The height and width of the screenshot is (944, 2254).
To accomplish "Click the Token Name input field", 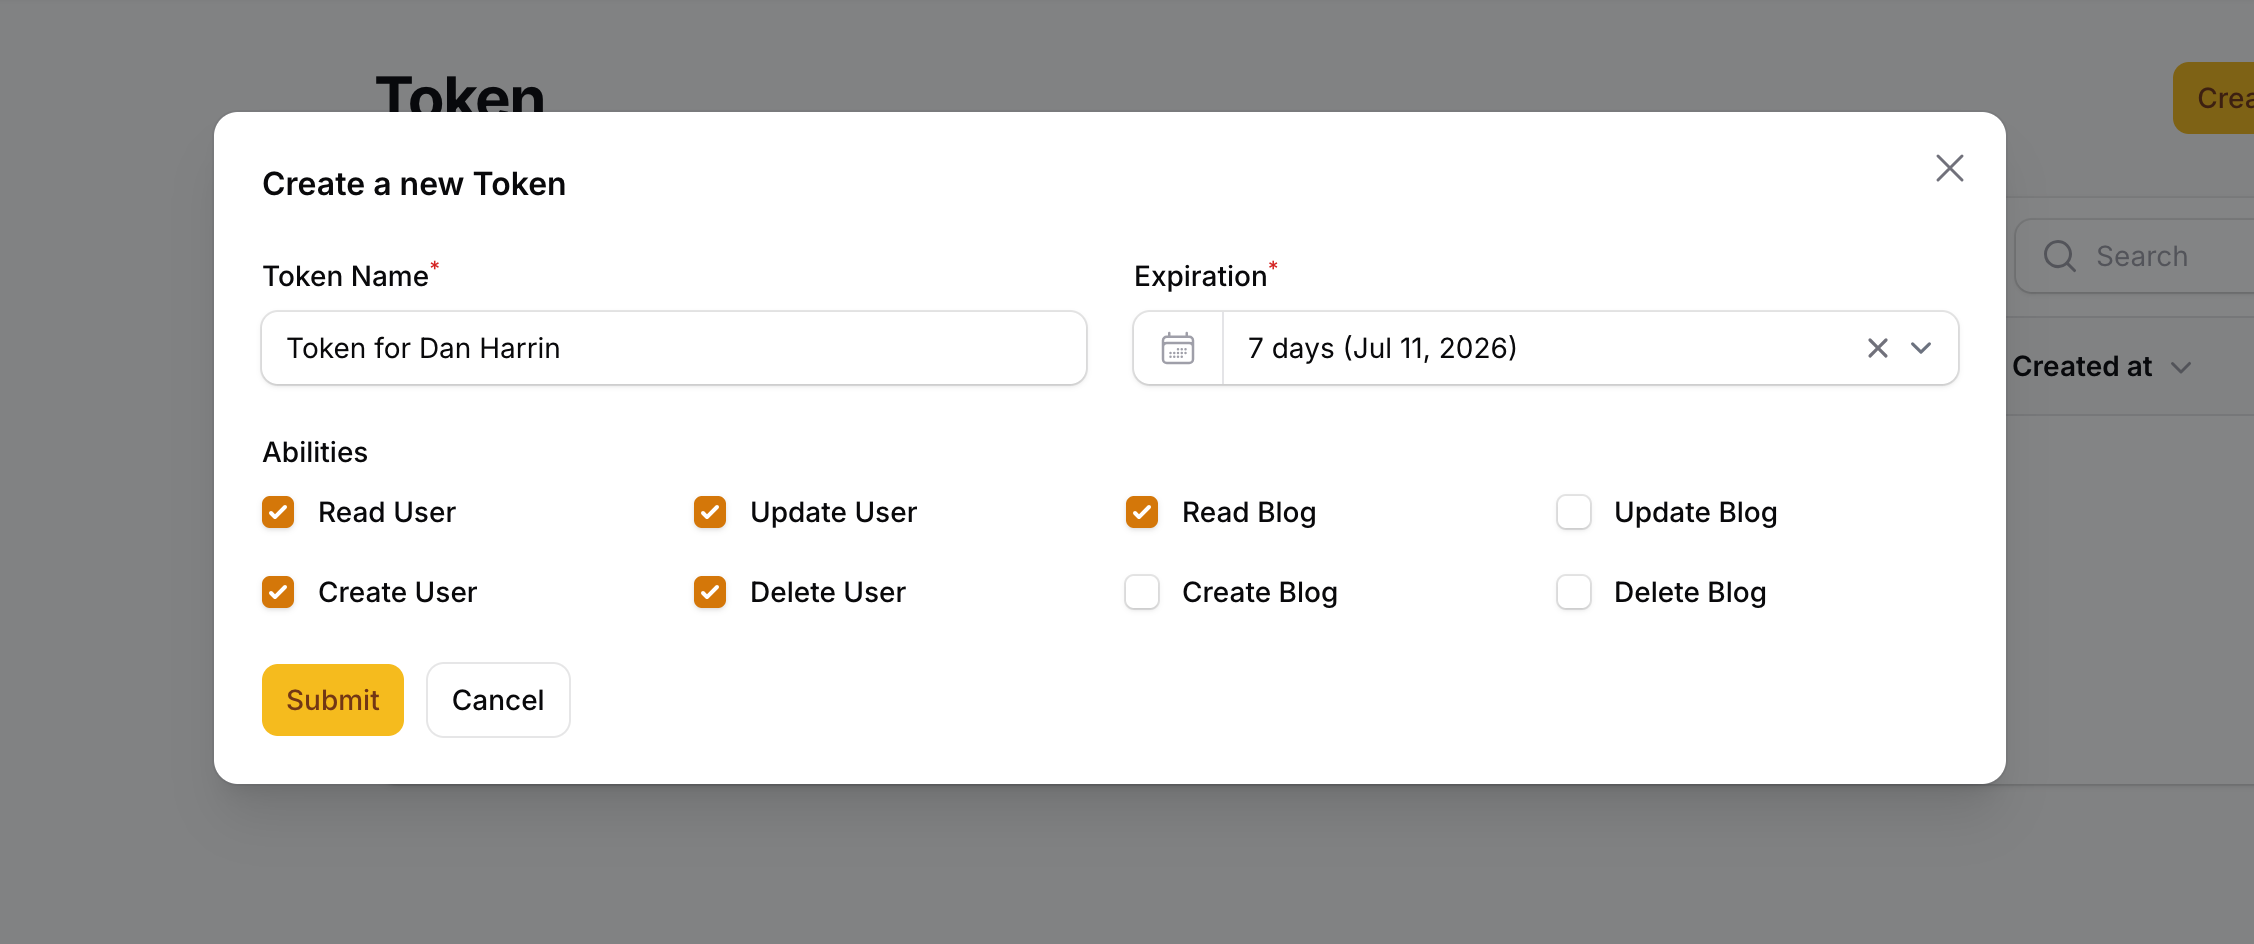I will (x=674, y=348).
